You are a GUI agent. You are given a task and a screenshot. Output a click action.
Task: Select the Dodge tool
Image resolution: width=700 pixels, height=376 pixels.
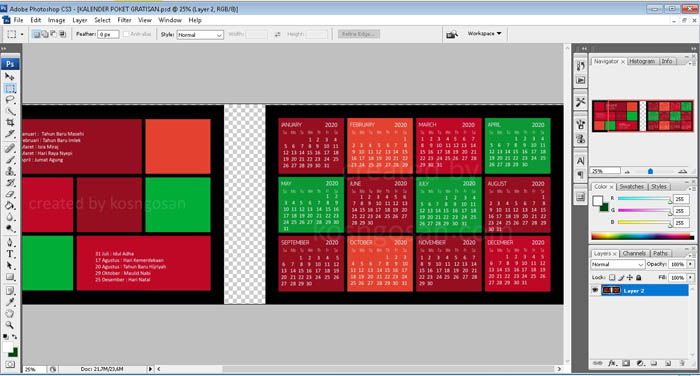tap(10, 229)
